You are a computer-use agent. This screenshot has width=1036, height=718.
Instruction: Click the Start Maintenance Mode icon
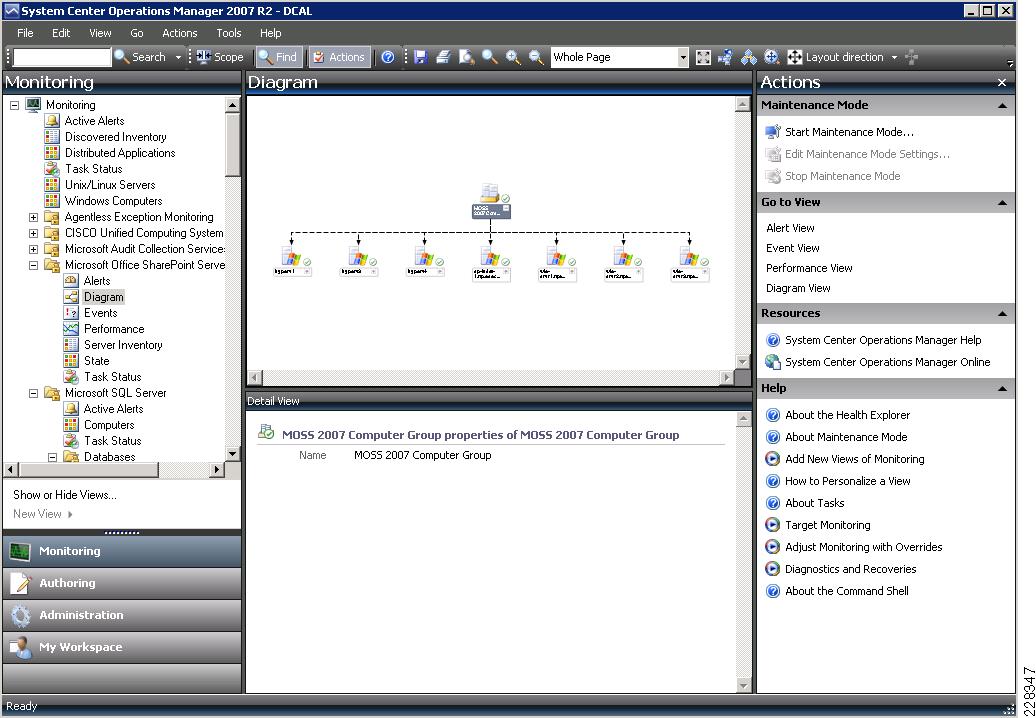click(772, 132)
